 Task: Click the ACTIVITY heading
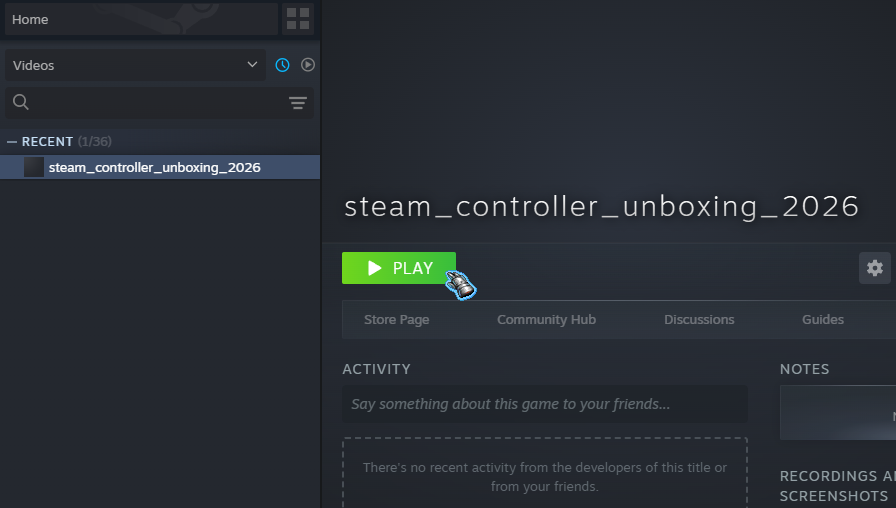click(x=377, y=369)
